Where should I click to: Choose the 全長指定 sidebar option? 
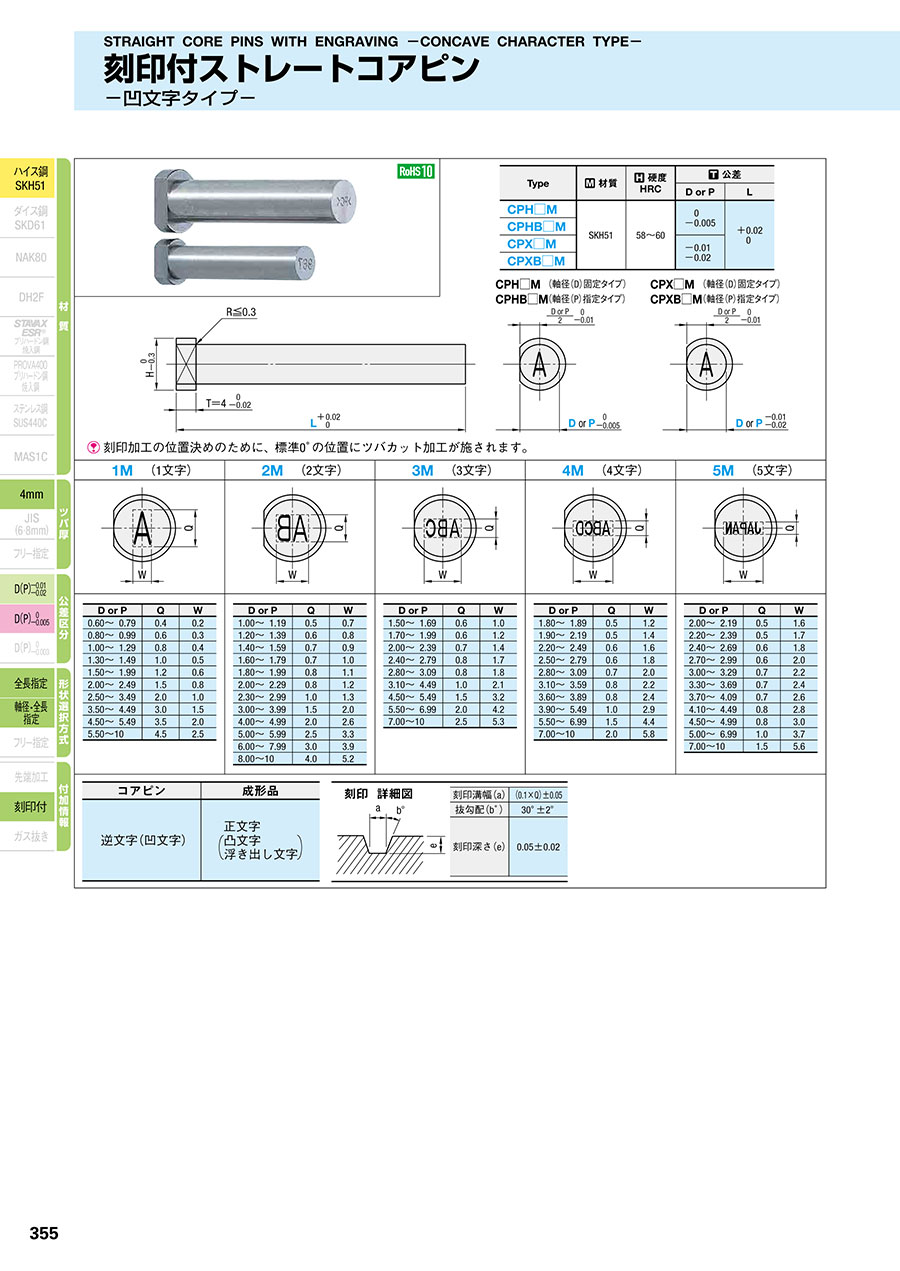[x=30, y=684]
